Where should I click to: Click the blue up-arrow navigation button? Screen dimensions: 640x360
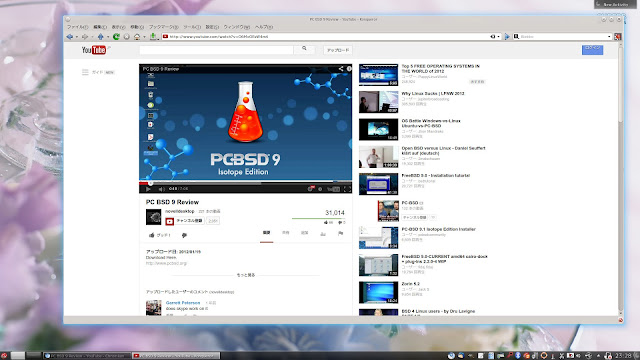coord(100,37)
